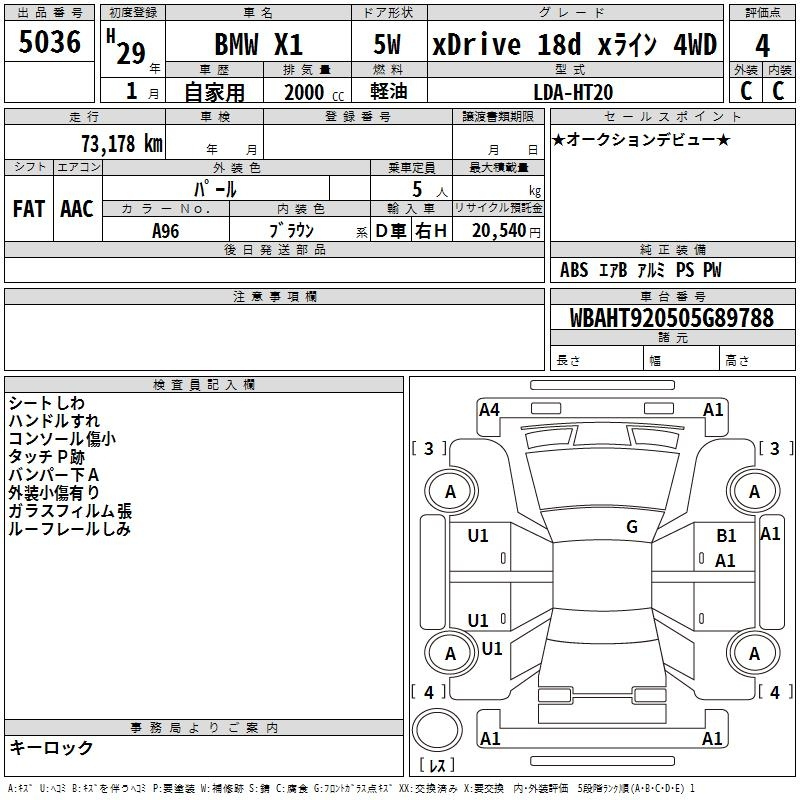Select the 譲渡書類期限 header
Screen dimensions: 800x800
pyautogui.click(x=498, y=117)
